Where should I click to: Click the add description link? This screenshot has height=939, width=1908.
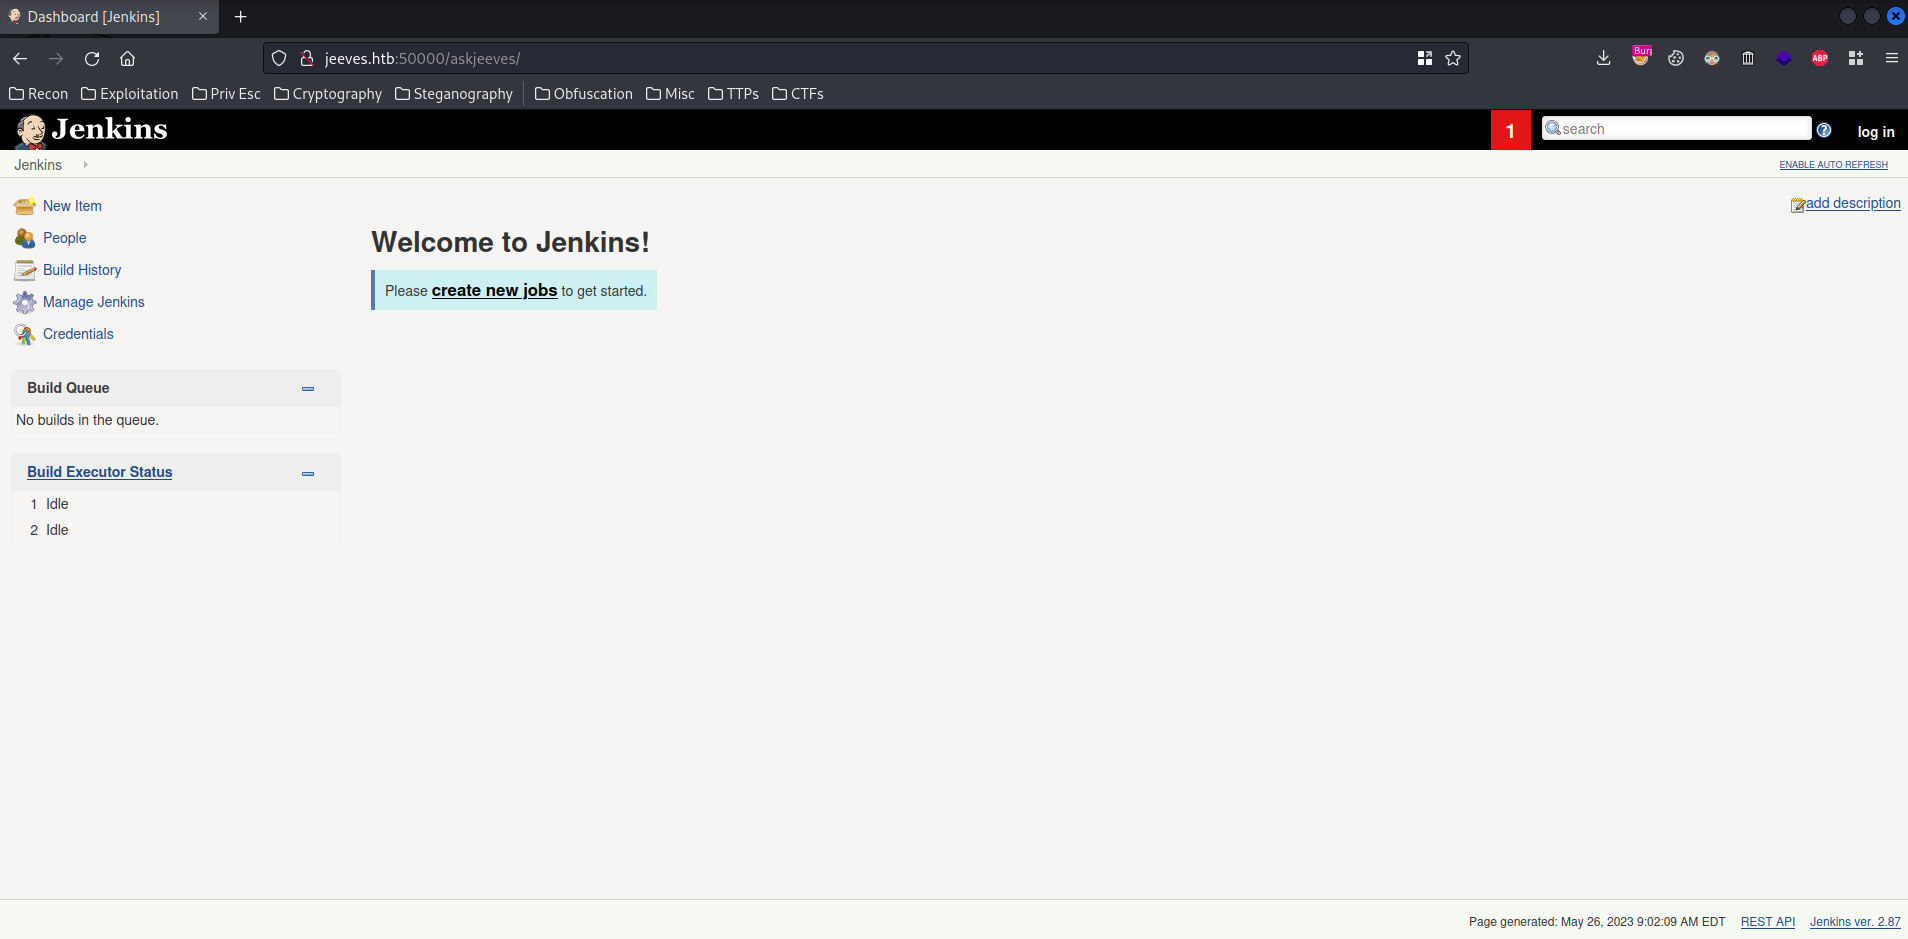(1853, 203)
